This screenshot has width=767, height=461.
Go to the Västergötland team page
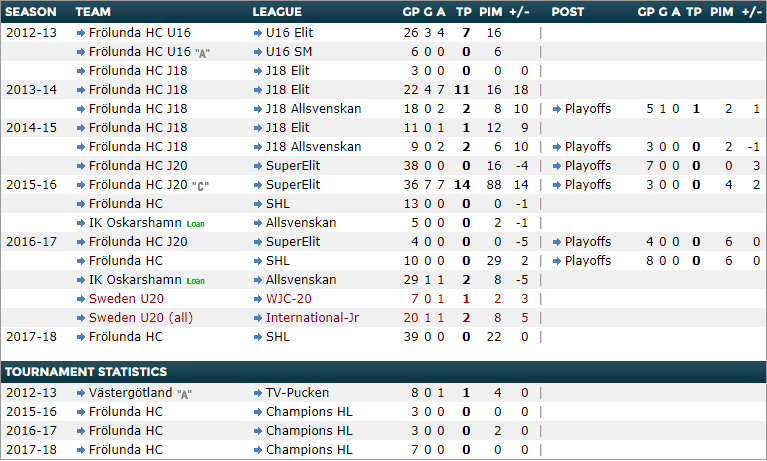tap(130, 393)
